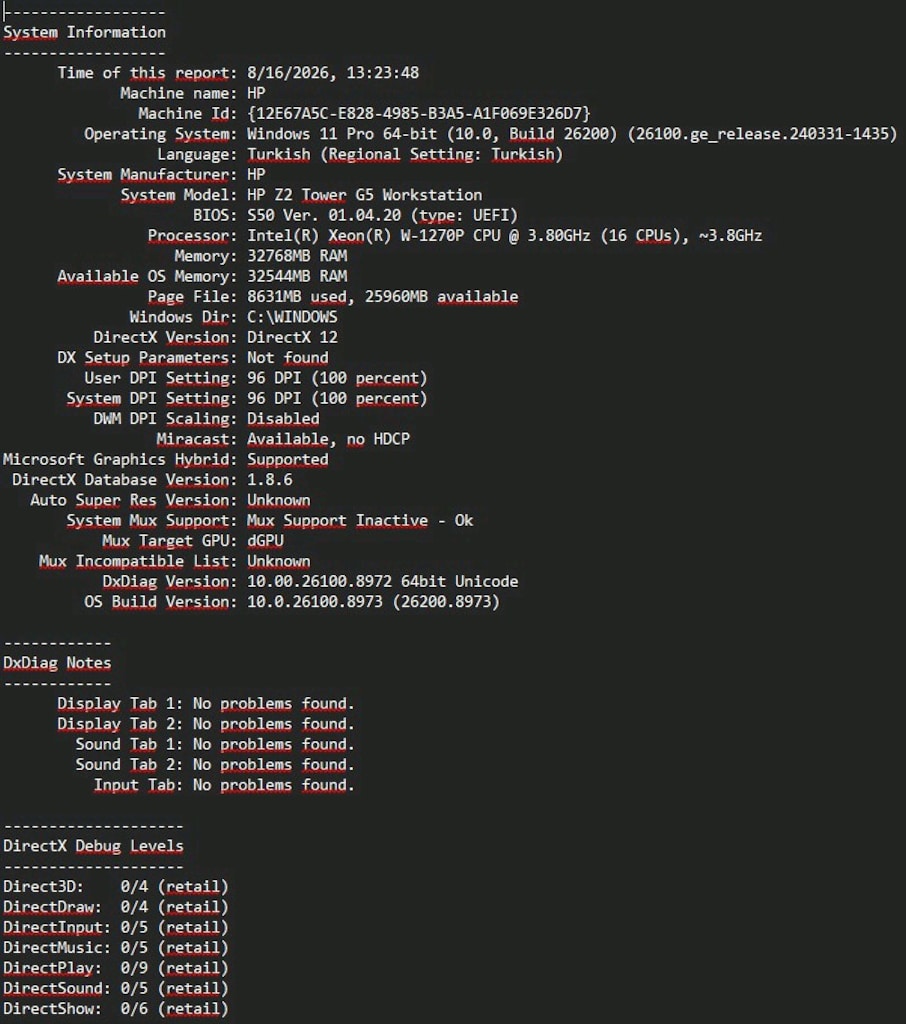Click the DirectX 12 version value
Screen dimensions: 906x1024
(x=292, y=337)
